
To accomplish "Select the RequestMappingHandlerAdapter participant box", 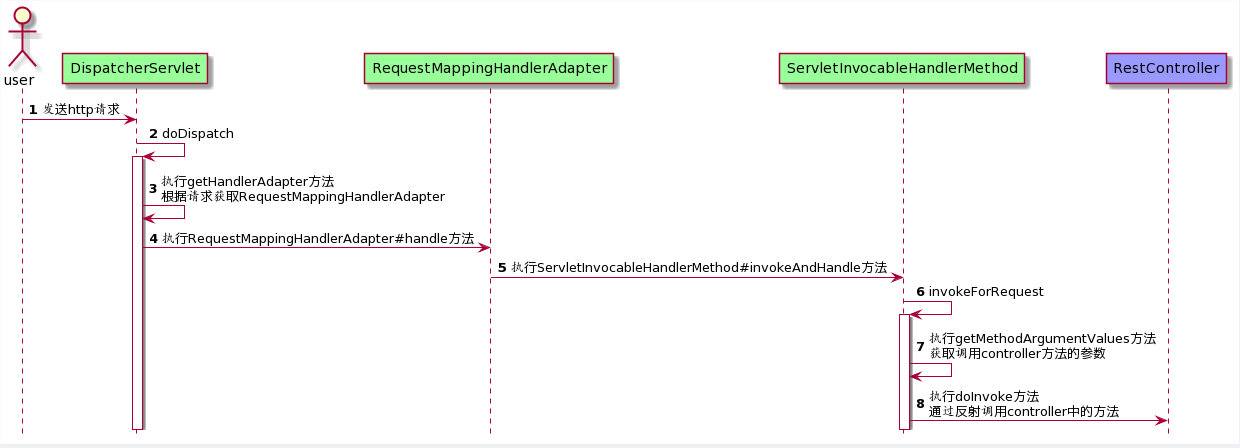I will (x=489, y=69).
